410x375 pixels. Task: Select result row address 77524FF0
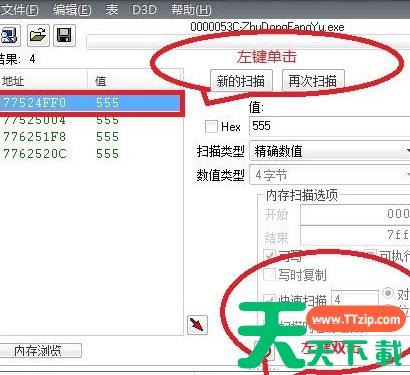(x=90, y=103)
